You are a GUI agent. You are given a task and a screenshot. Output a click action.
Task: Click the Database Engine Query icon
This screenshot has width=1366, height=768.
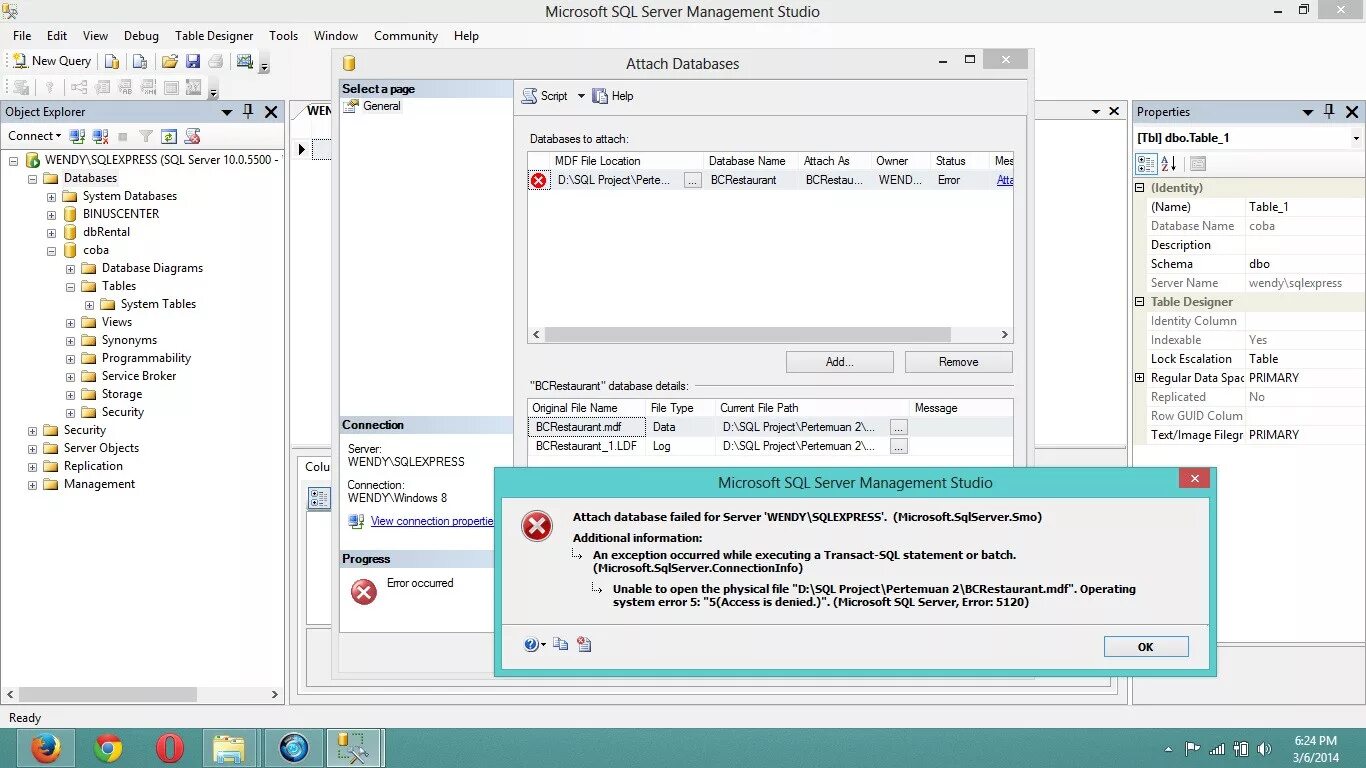[x=112, y=61]
